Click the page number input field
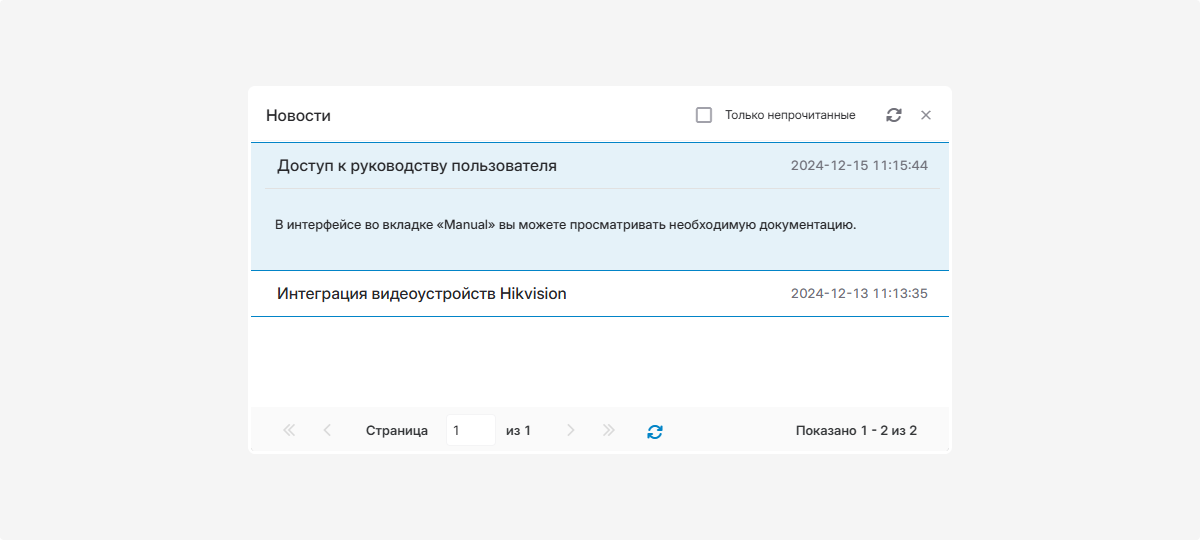This screenshot has width=1200, height=540. (470, 430)
